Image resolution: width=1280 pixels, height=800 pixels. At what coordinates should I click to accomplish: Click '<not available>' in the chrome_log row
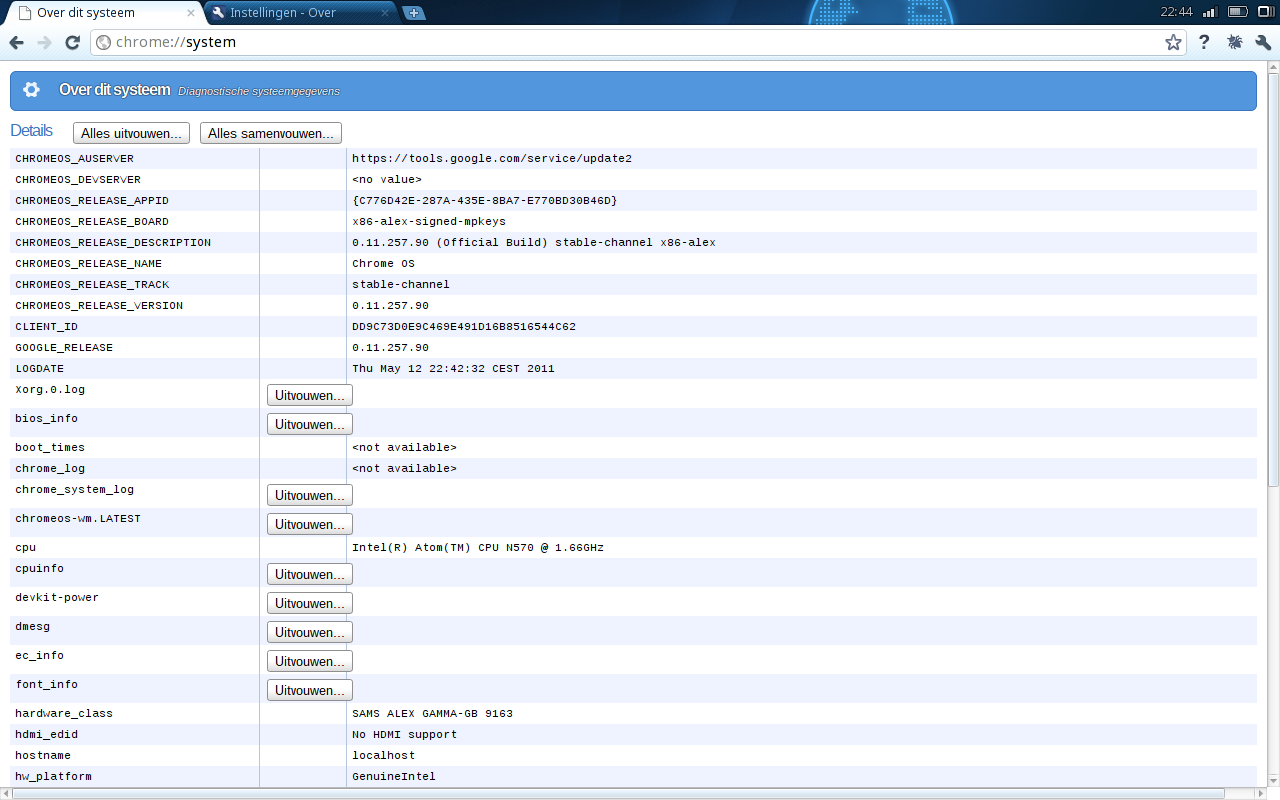pos(404,468)
